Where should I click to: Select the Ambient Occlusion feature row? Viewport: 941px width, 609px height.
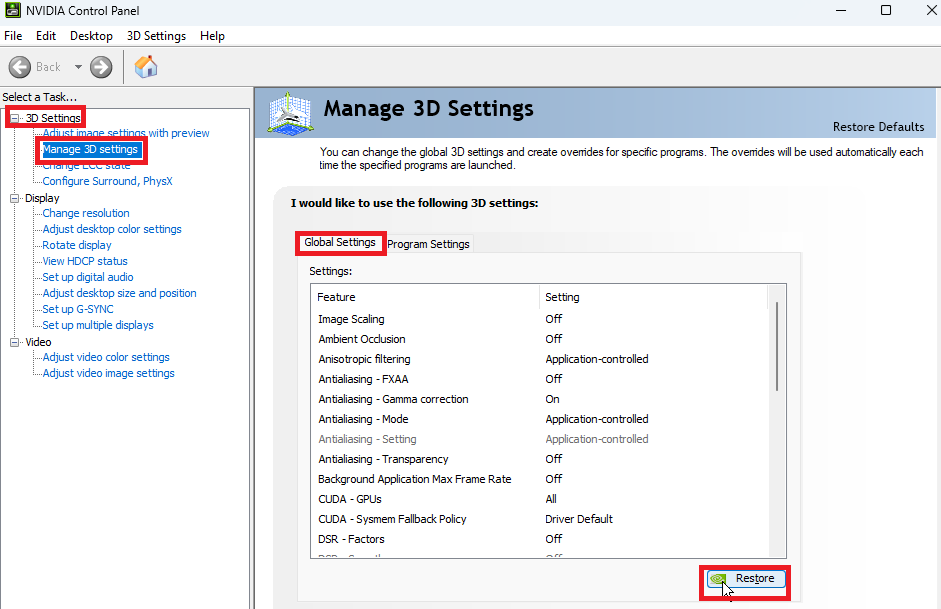pos(540,339)
